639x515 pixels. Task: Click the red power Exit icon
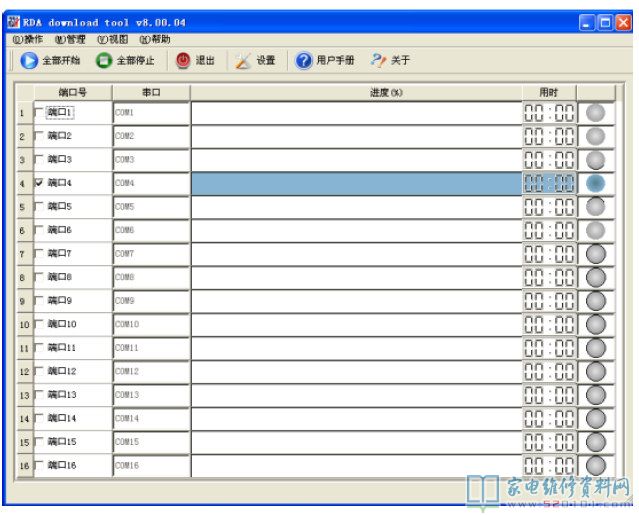[x=183, y=61]
